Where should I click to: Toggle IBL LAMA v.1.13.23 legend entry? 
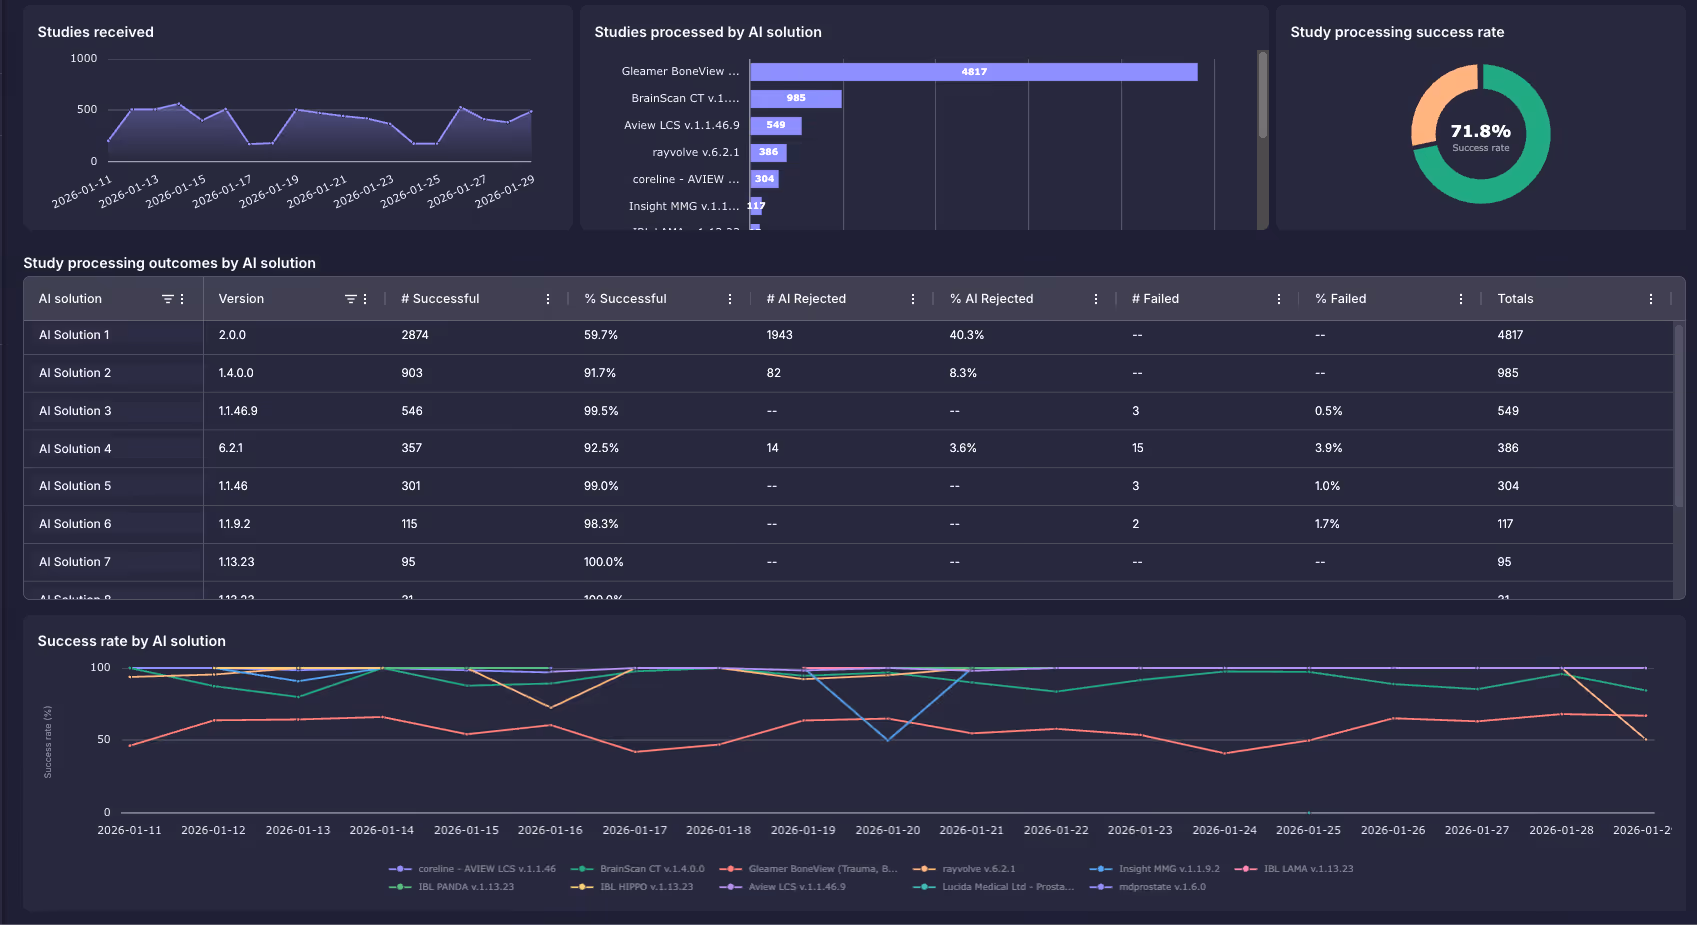[x=1294, y=869]
